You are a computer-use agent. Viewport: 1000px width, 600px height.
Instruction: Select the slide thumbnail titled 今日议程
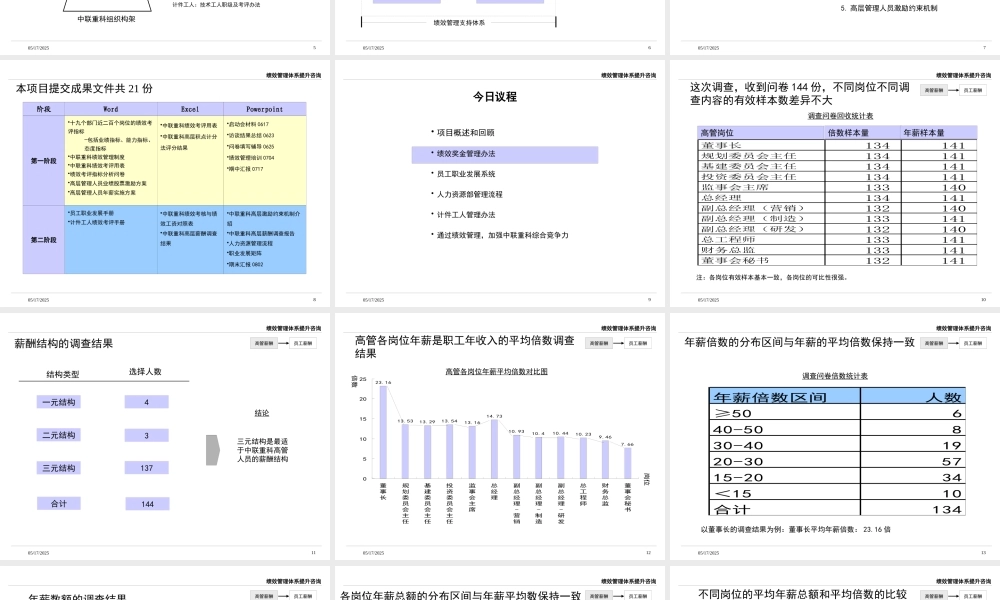click(x=499, y=183)
